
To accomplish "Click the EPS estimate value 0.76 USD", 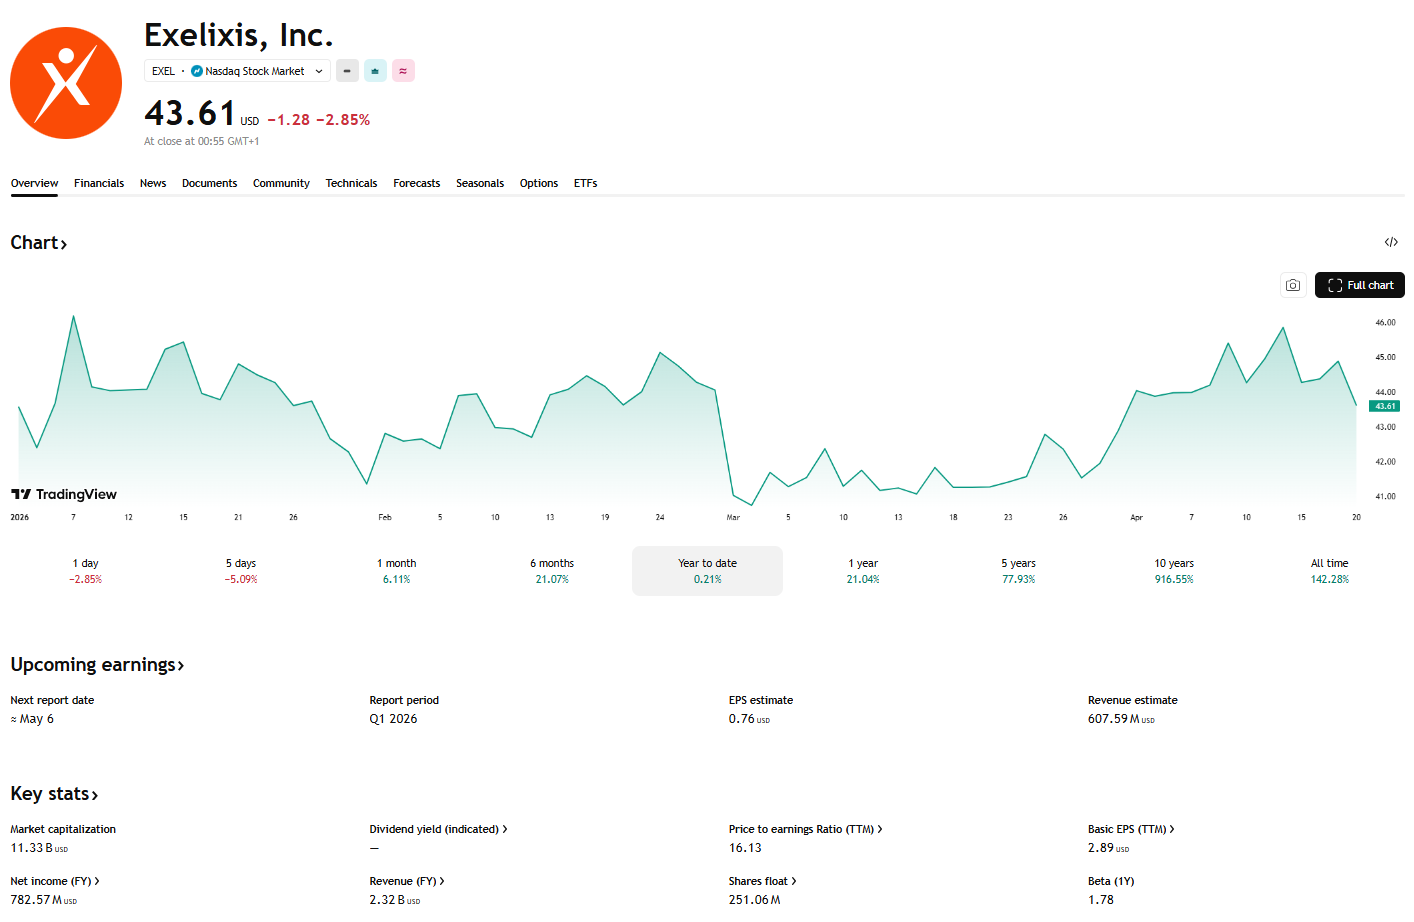I will pos(749,719).
